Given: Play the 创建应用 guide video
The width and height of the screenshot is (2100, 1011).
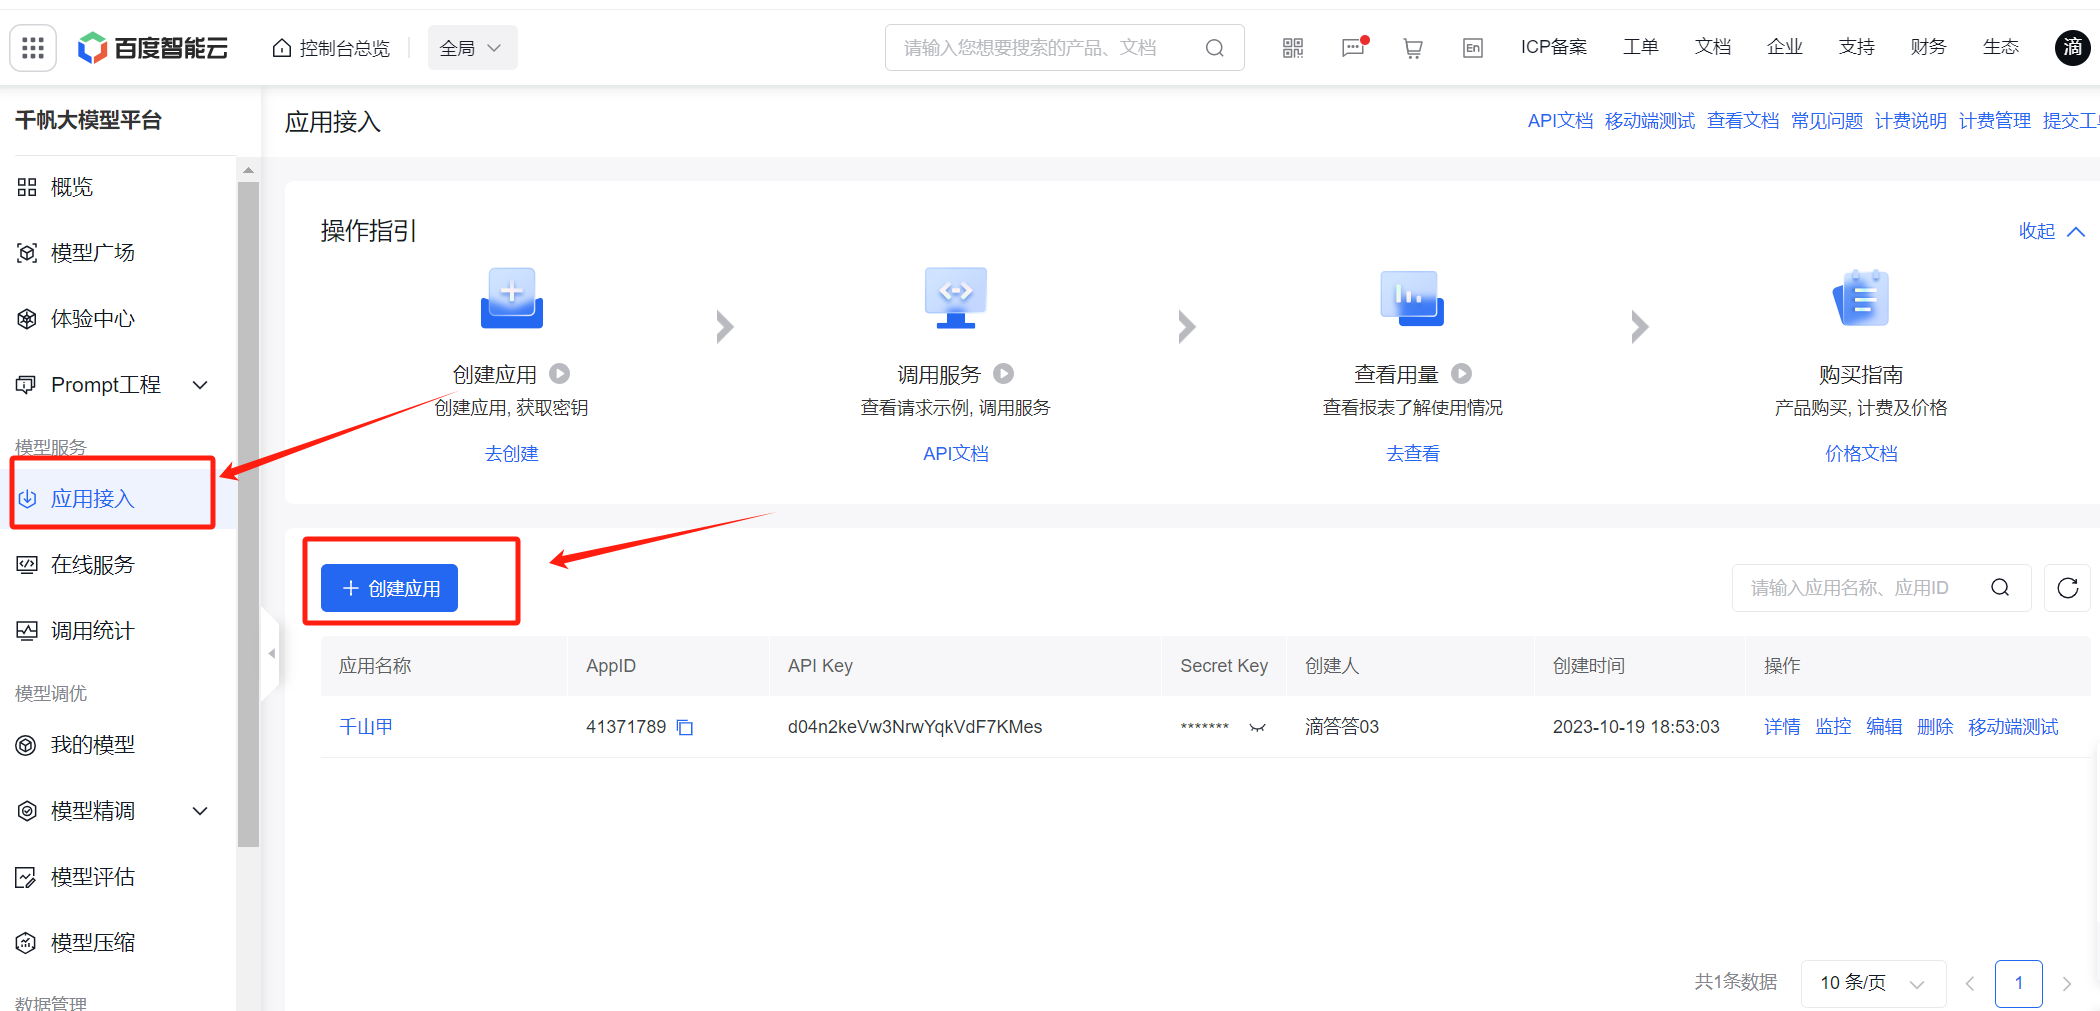Looking at the screenshot, I should click(560, 374).
